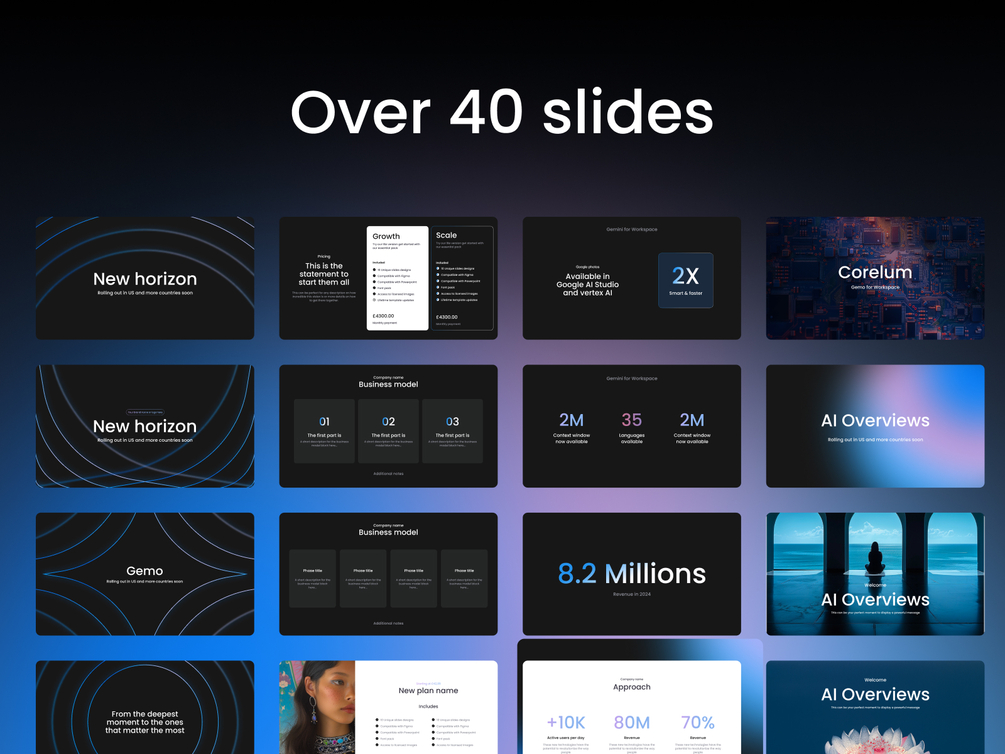
Task: Open the New horizon slide with wavy lines
Action: tap(145, 426)
